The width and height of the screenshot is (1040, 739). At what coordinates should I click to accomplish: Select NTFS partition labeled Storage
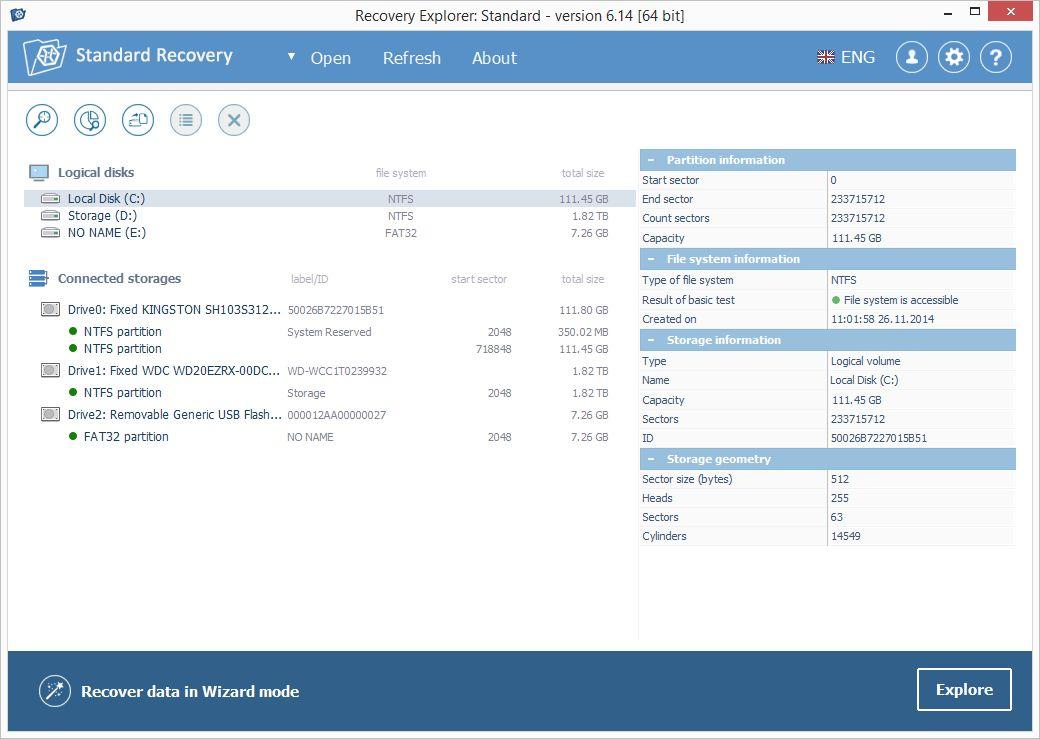329,393
